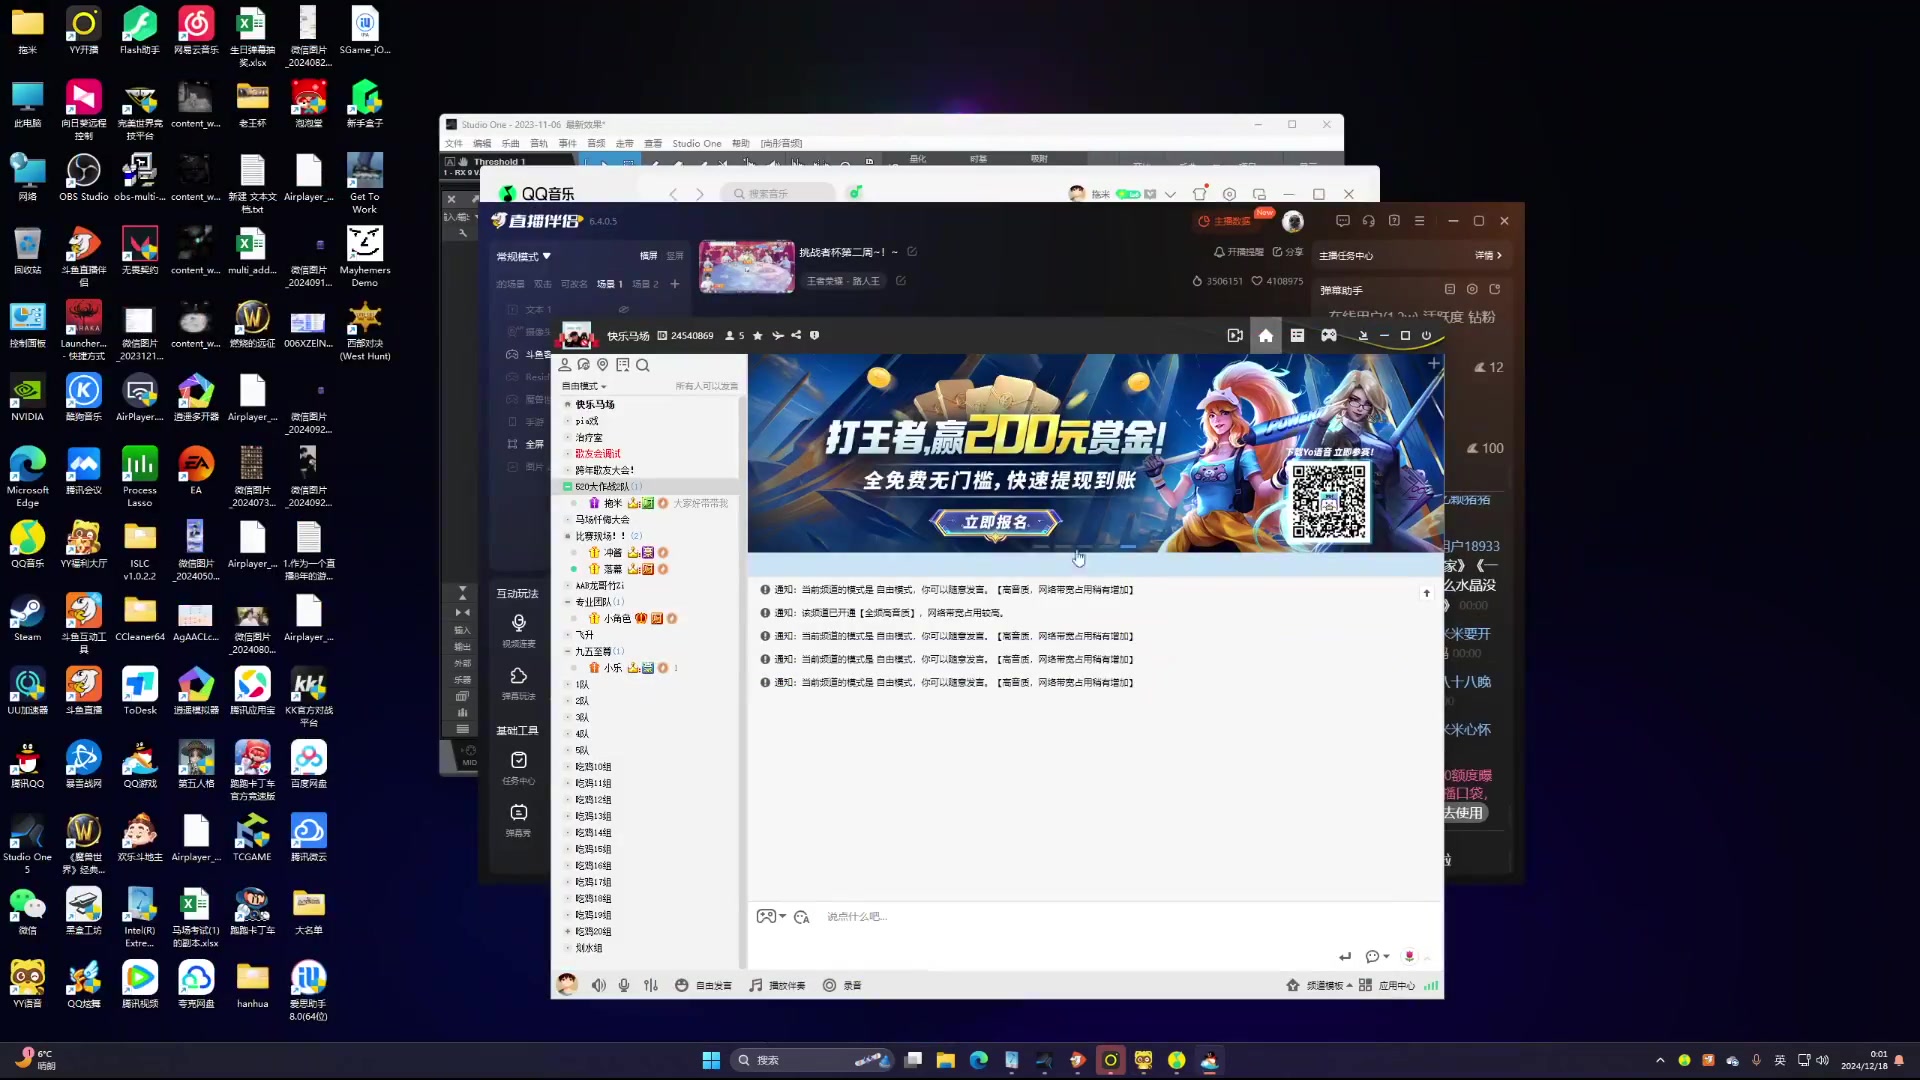The height and width of the screenshot is (1080, 1920).
Task: Switch to 横屏 orientation in 直播伴侣
Action: (649, 256)
